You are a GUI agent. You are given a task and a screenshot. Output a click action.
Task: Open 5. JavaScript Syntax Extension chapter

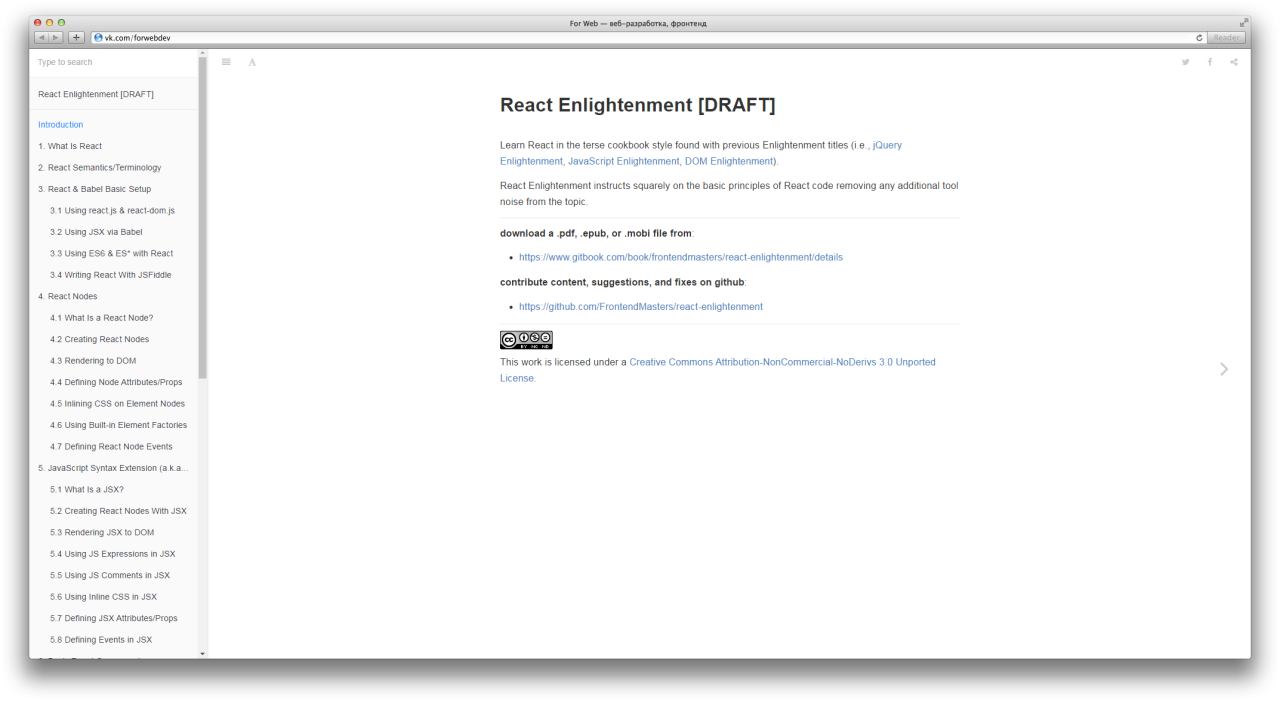click(x=114, y=468)
